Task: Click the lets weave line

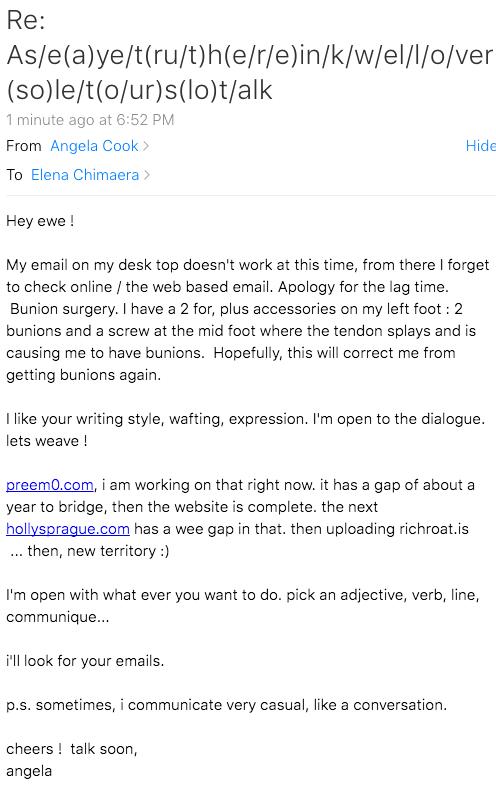Action: [47, 441]
